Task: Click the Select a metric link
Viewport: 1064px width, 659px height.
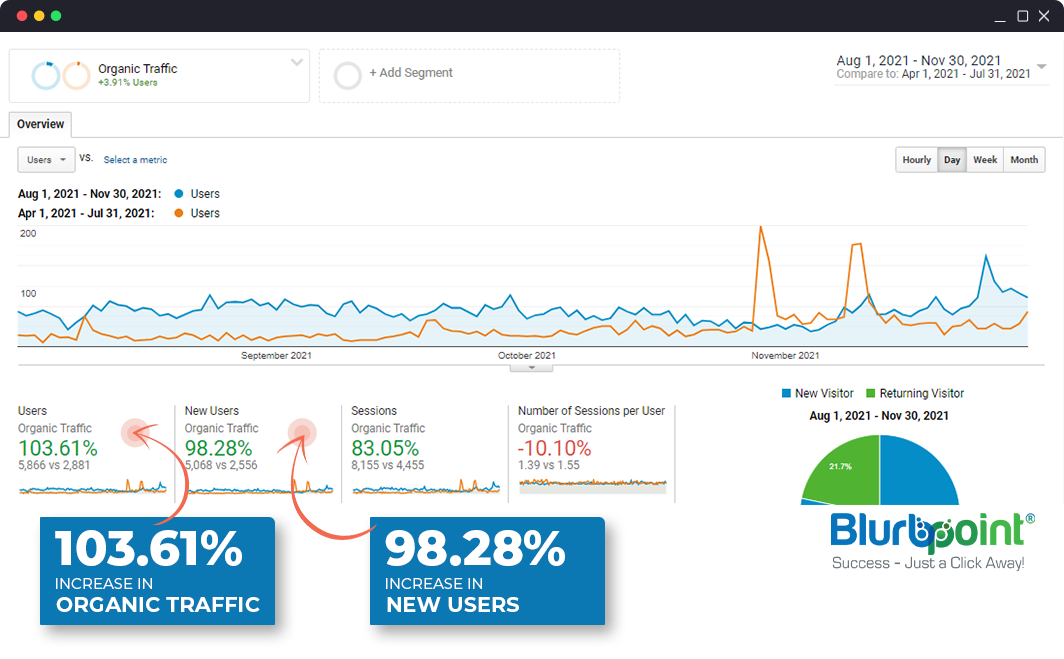Action: [135, 160]
